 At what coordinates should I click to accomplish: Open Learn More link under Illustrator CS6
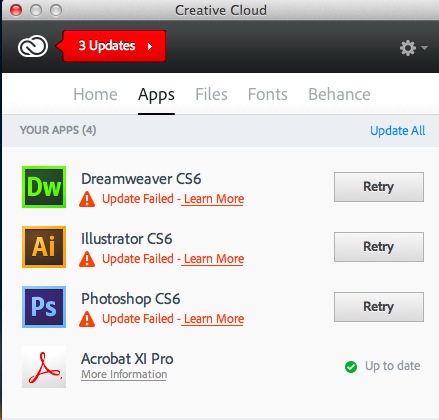(214, 259)
